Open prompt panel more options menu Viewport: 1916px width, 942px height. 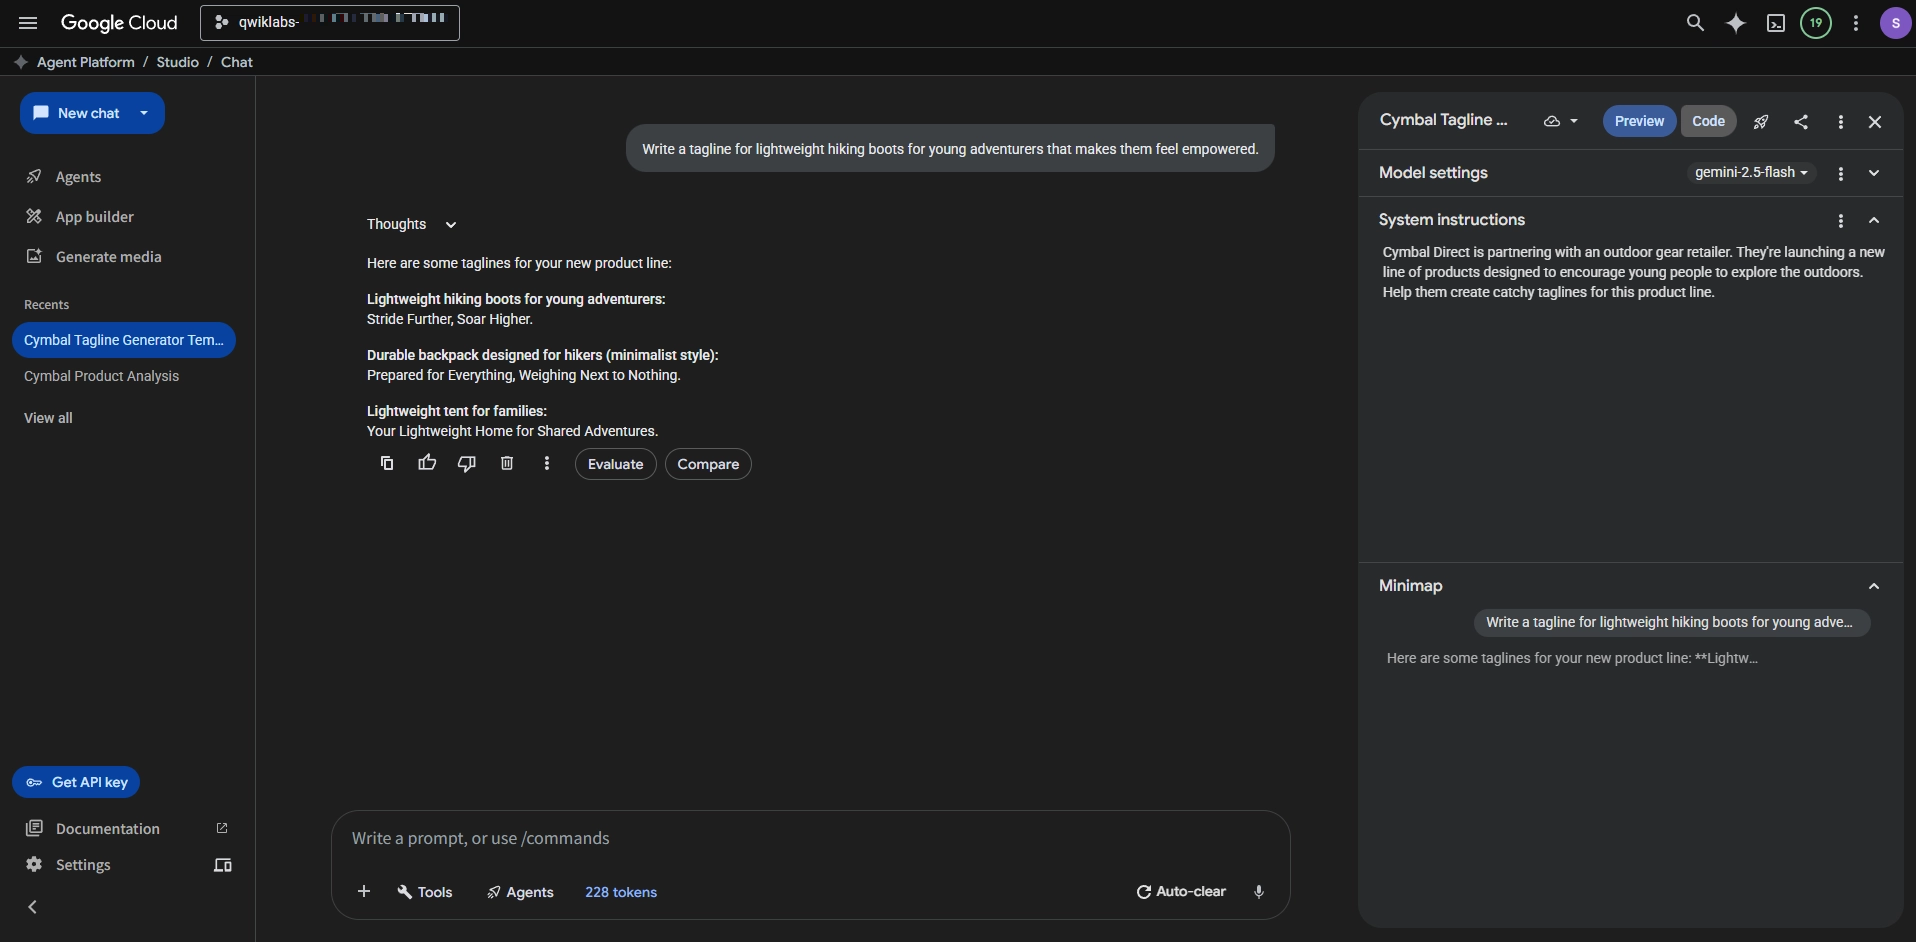[1841, 121]
